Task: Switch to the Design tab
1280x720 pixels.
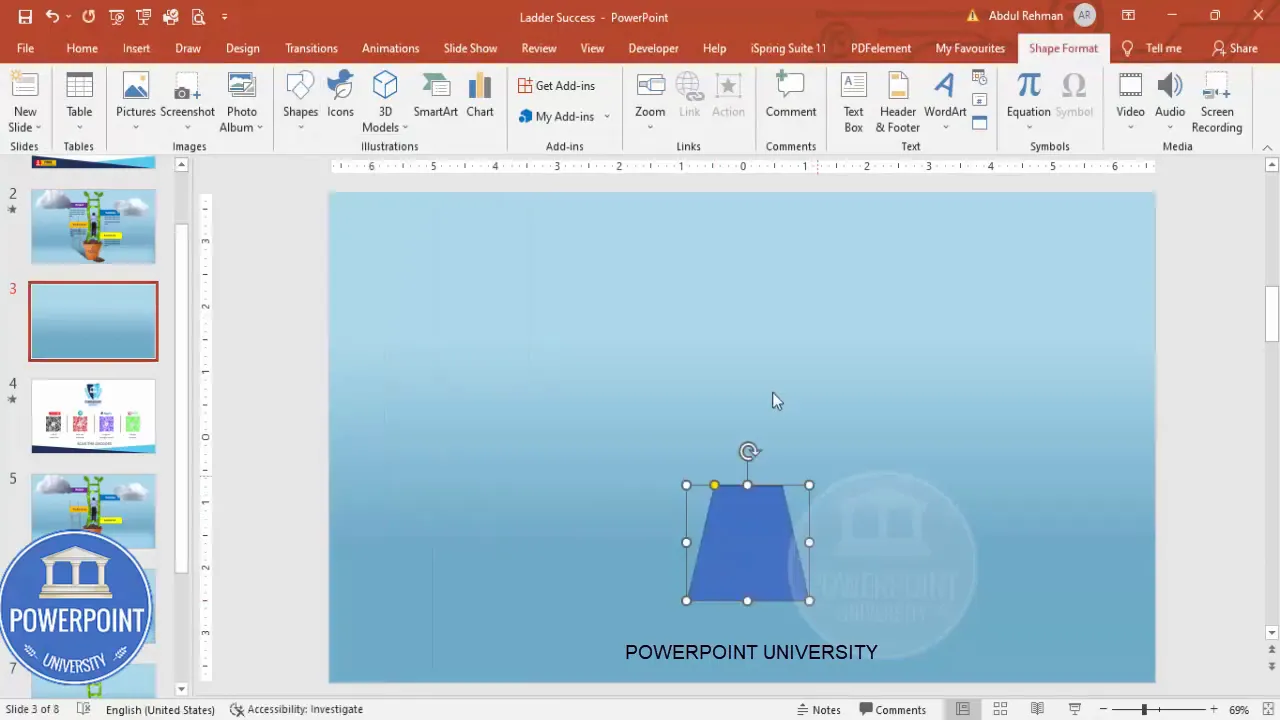Action: pos(242,48)
